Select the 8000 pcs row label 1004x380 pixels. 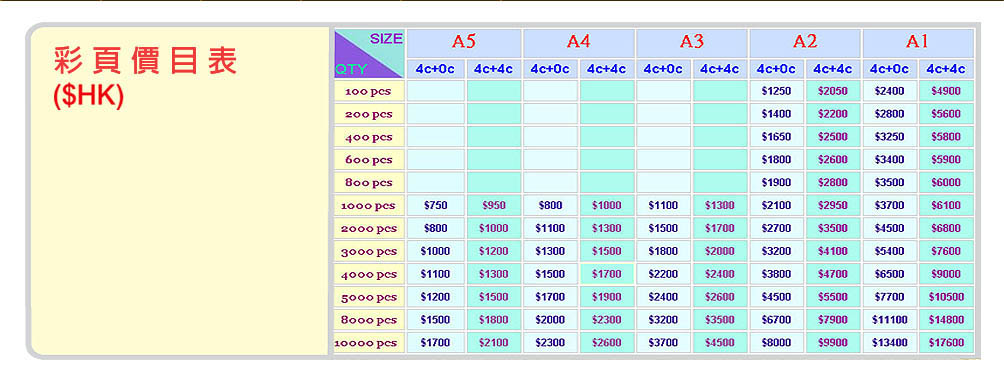pyautogui.click(x=368, y=320)
